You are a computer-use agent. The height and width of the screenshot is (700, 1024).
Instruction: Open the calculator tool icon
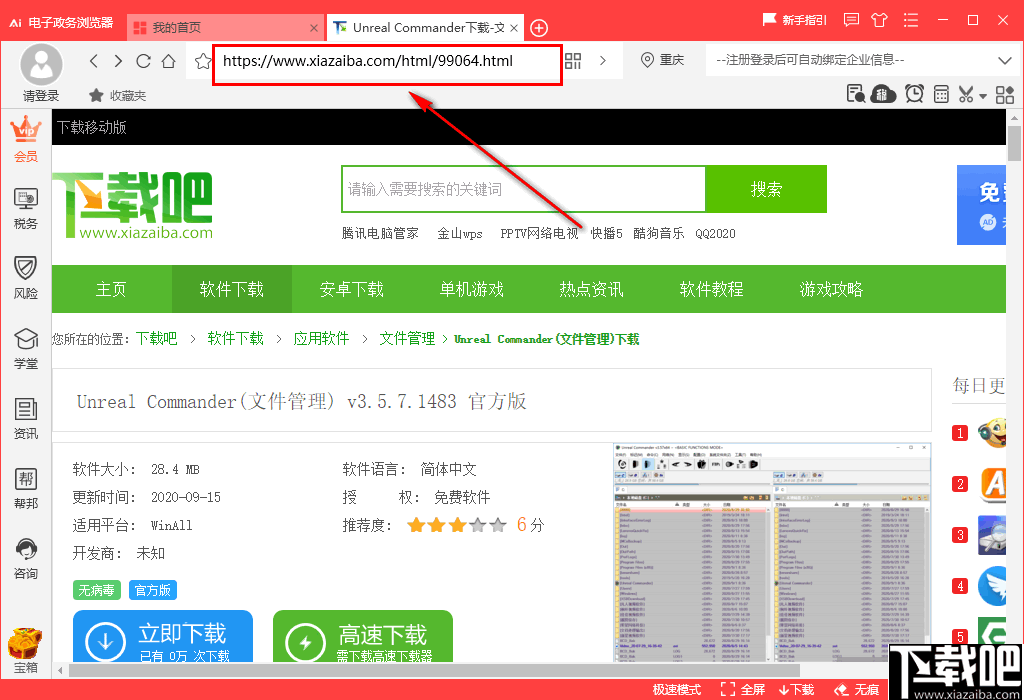pos(940,93)
